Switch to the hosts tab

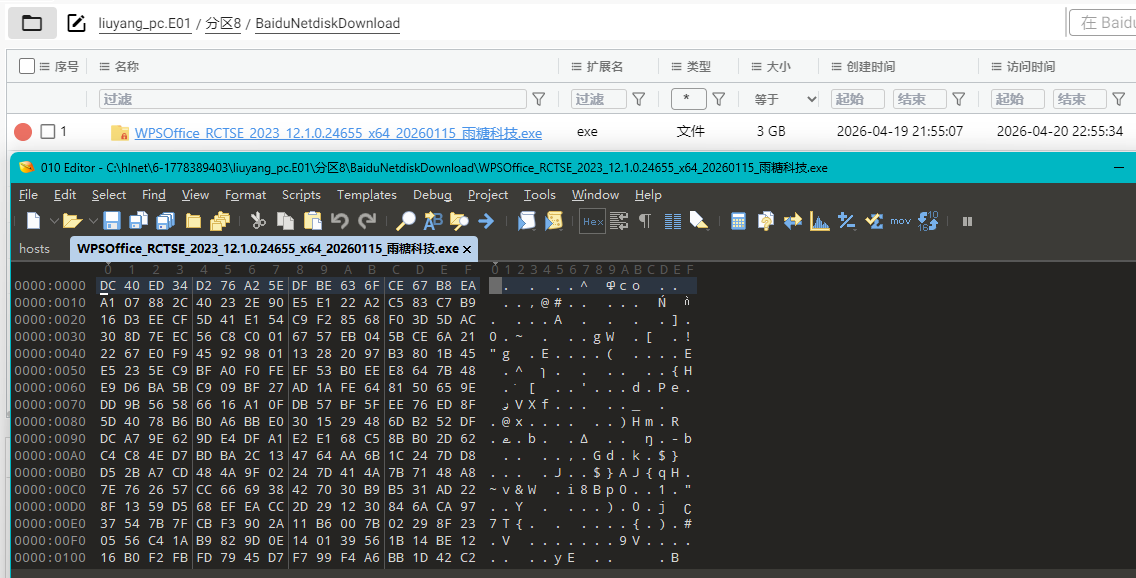(35, 248)
